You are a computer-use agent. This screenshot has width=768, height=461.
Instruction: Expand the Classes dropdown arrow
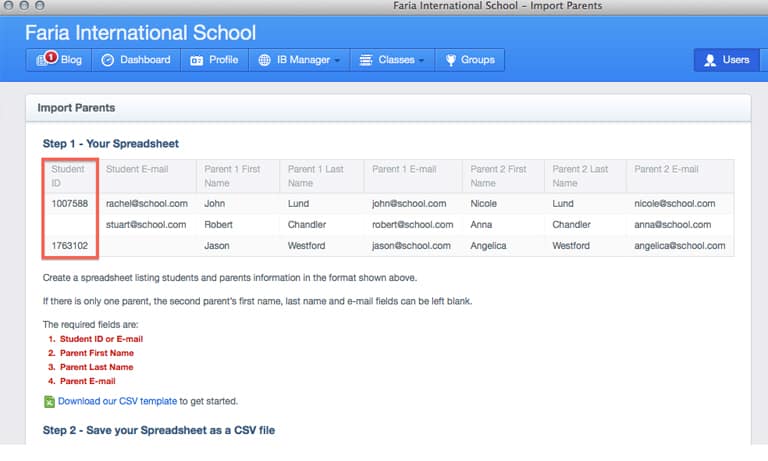pyautogui.click(x=421, y=61)
